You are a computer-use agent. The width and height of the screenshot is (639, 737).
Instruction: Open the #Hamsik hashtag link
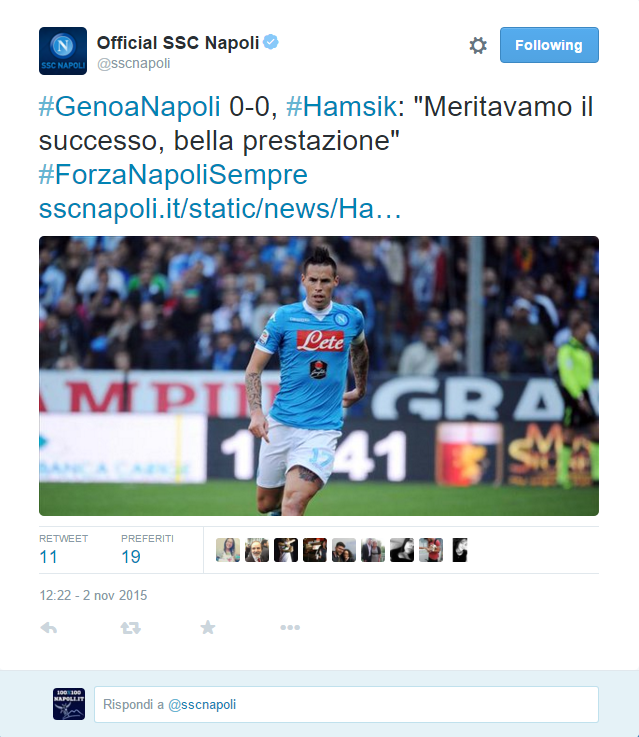coord(342,106)
